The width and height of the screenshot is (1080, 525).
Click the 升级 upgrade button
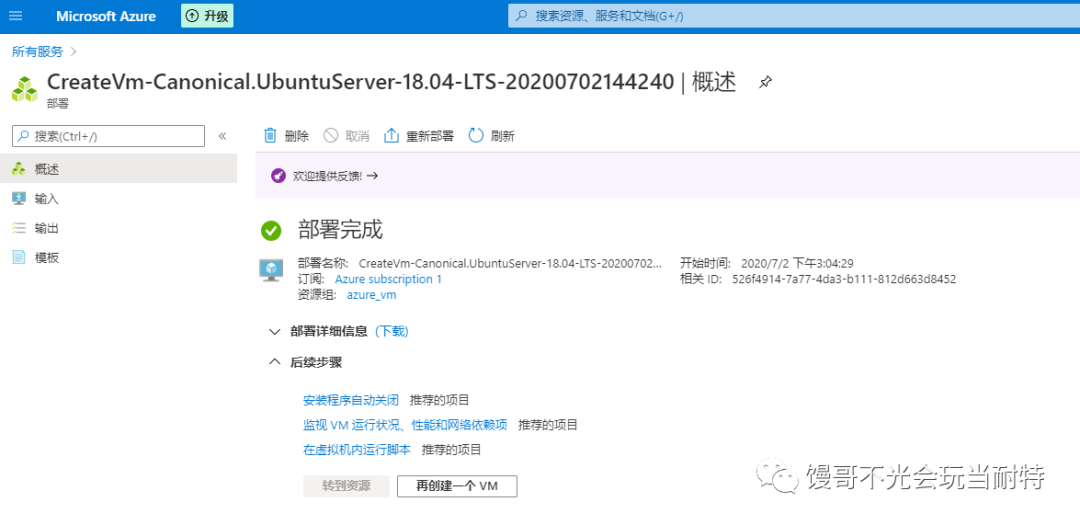click(x=207, y=16)
